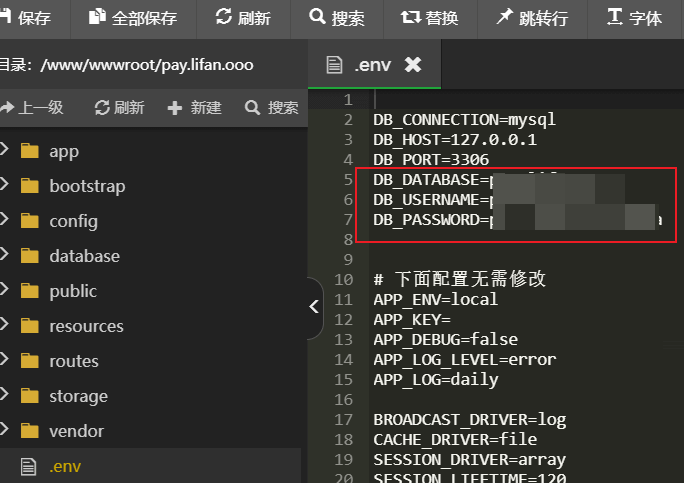This screenshot has height=483, width=684.
Task: Close the .env tab with the X
Action: [x=413, y=65]
